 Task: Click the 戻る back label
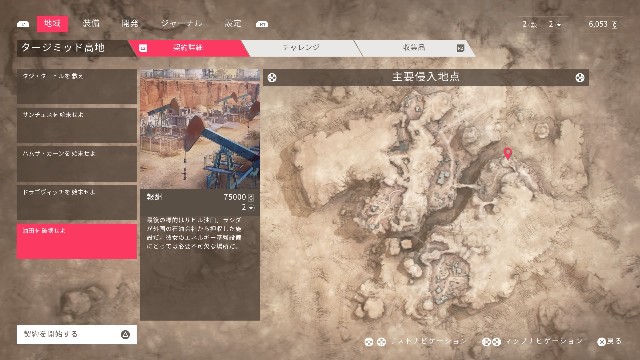(x=615, y=341)
